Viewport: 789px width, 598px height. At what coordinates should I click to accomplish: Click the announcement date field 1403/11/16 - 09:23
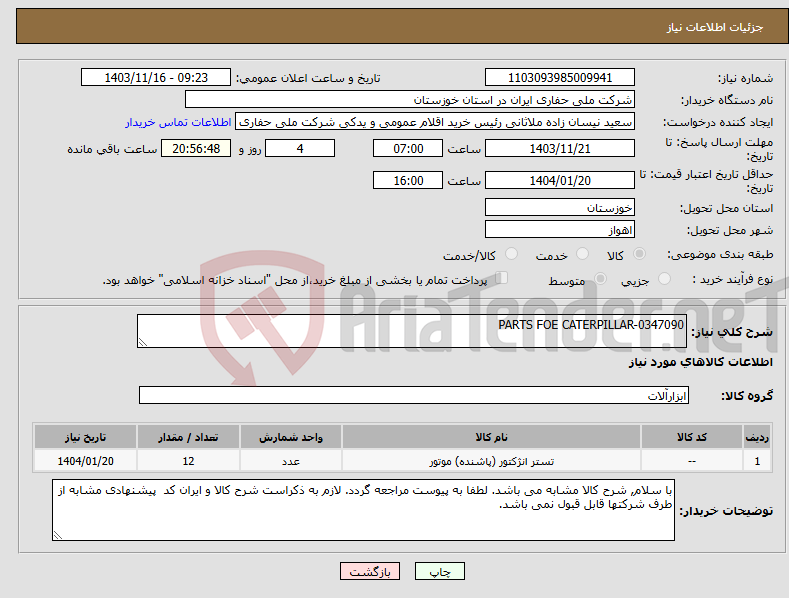[x=156, y=78]
